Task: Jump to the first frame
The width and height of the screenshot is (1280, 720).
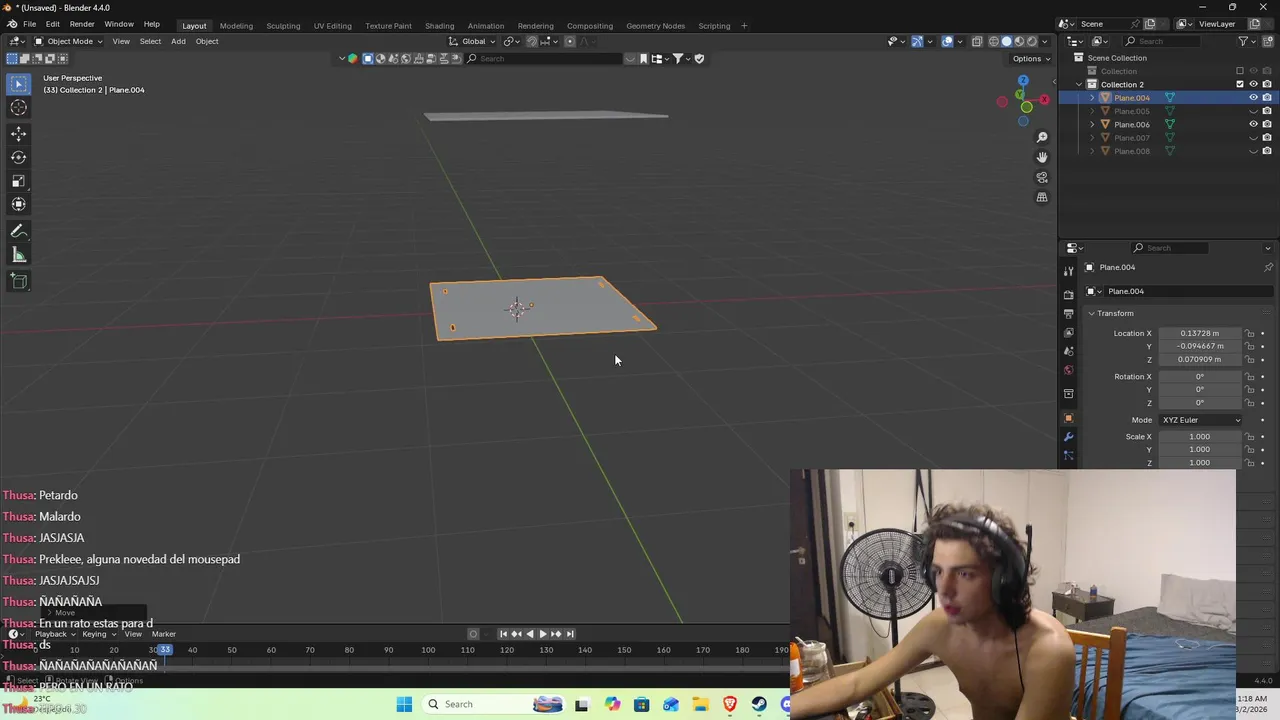Action: 503,634
